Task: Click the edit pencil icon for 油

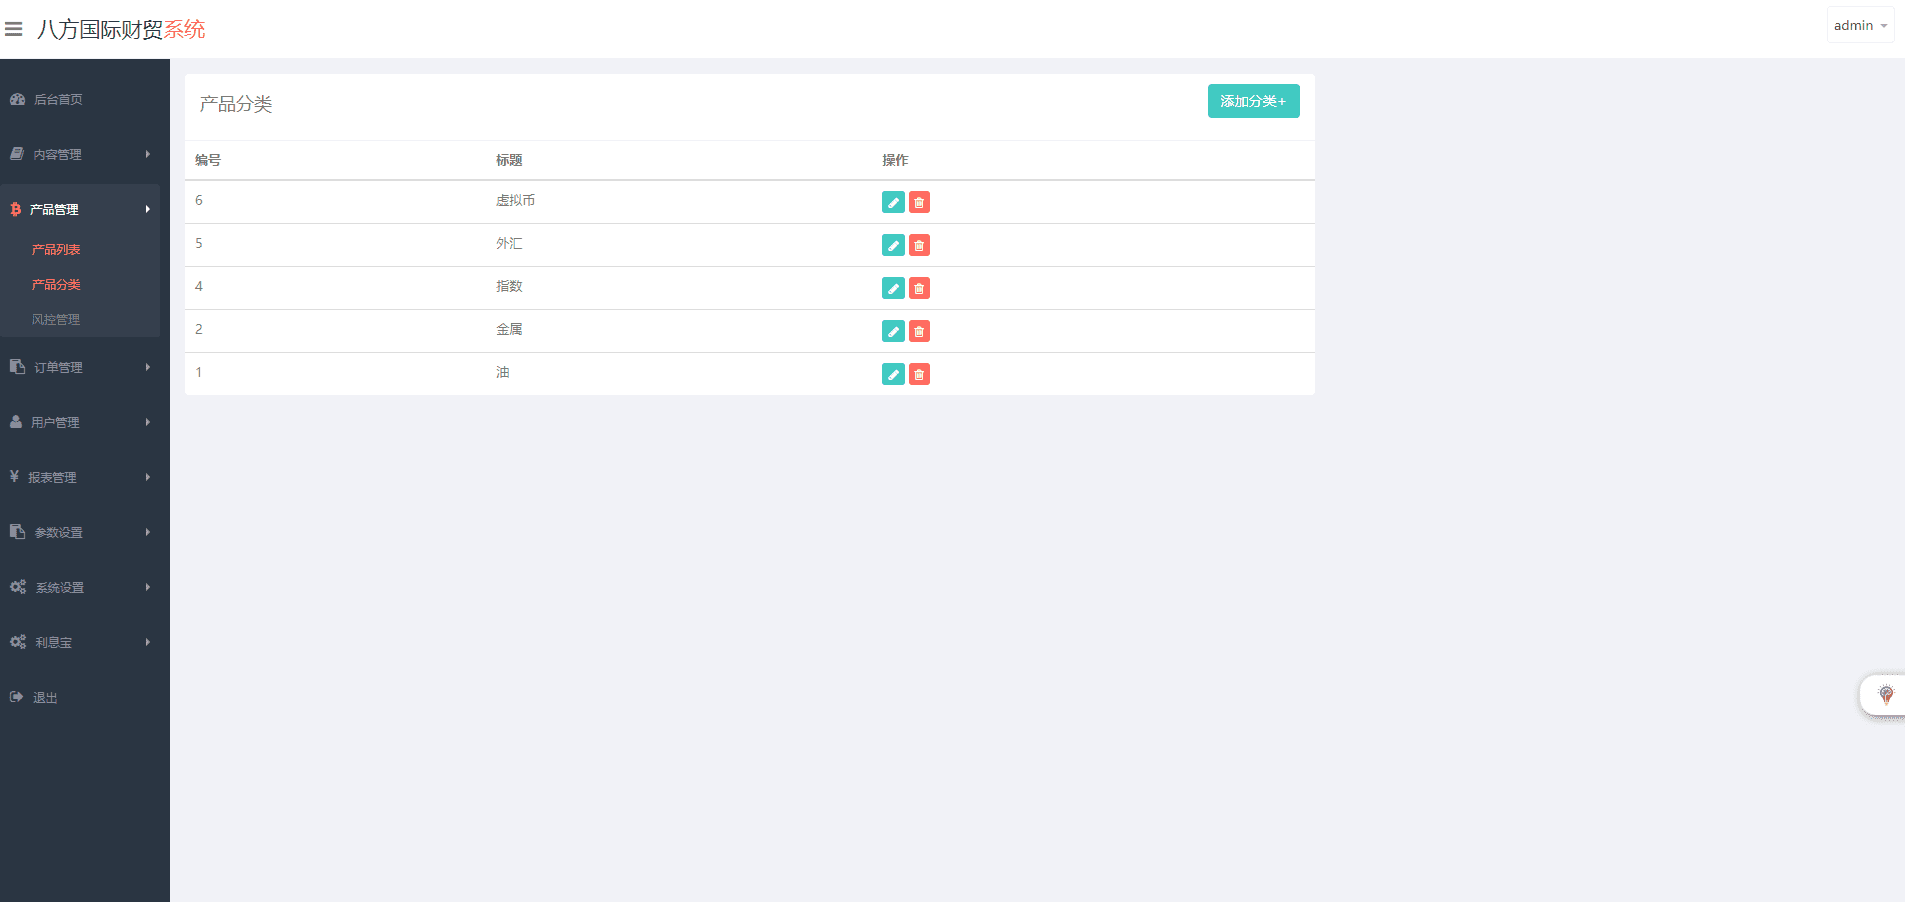Action: click(x=893, y=374)
